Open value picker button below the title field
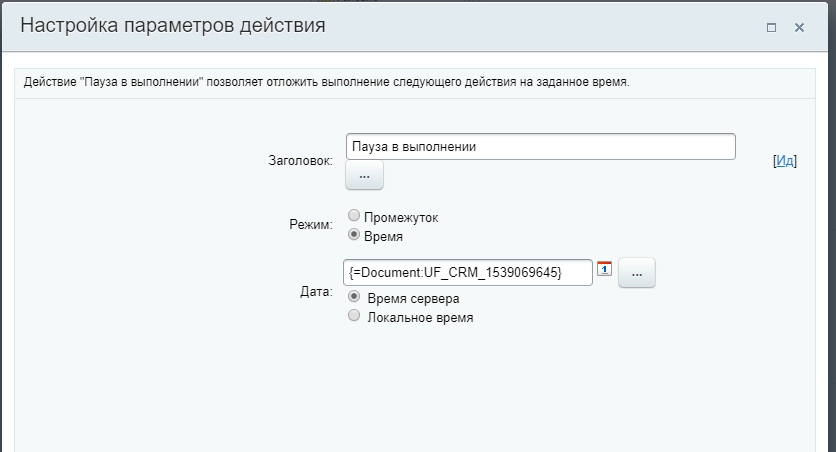The image size is (836, 452). (364, 175)
